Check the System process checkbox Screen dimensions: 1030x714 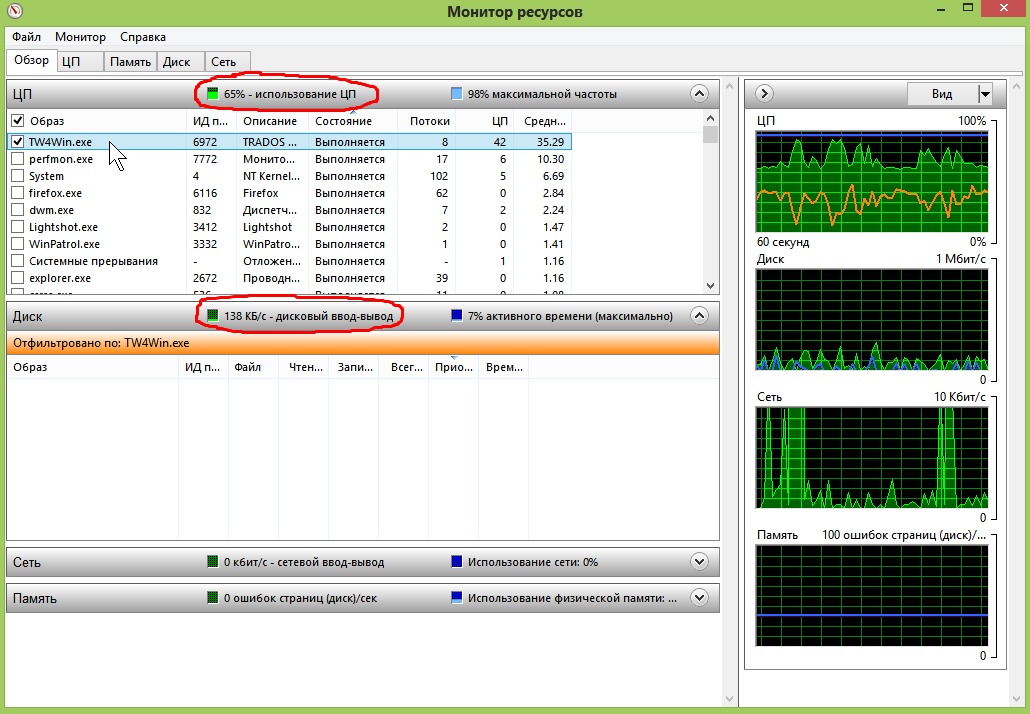[18, 176]
